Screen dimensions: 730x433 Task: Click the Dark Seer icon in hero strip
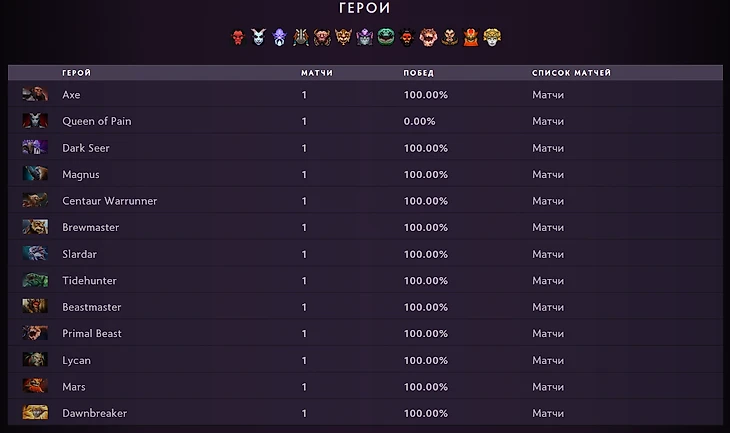pyautogui.click(x=280, y=37)
